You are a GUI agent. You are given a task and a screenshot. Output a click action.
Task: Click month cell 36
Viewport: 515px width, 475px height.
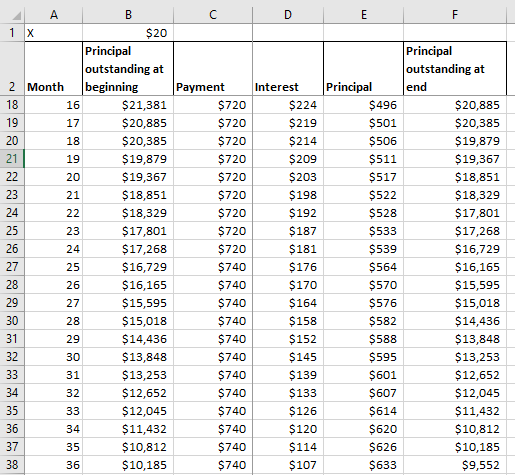point(53,465)
